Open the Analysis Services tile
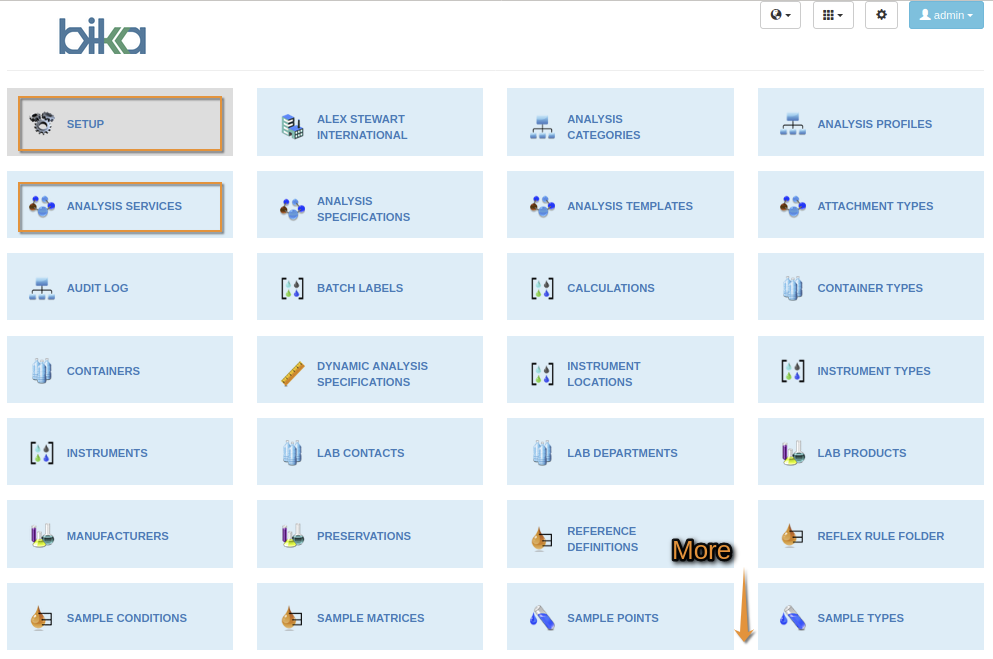This screenshot has width=993, height=659. pos(124,206)
